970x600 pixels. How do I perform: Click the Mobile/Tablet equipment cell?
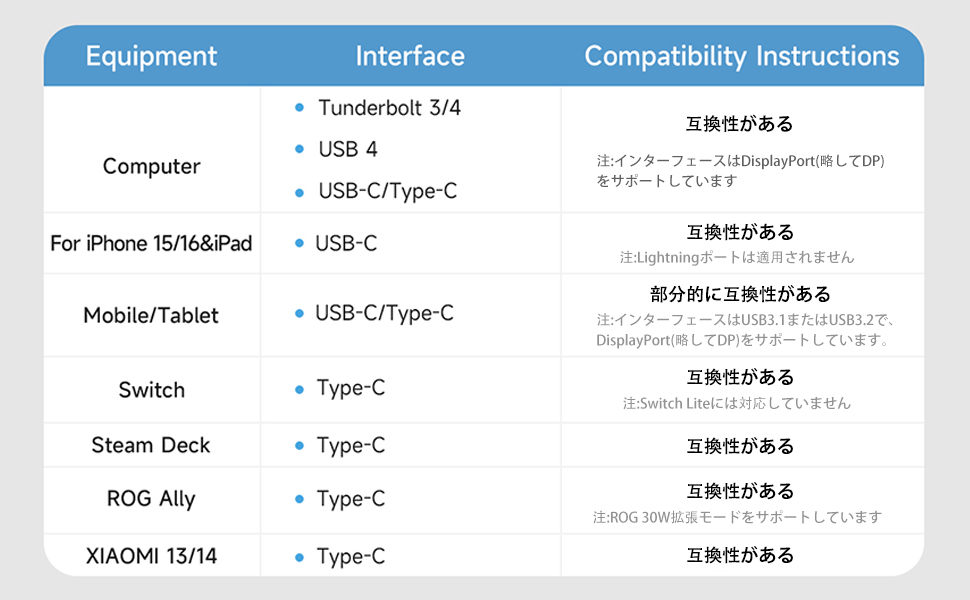[x=151, y=315]
